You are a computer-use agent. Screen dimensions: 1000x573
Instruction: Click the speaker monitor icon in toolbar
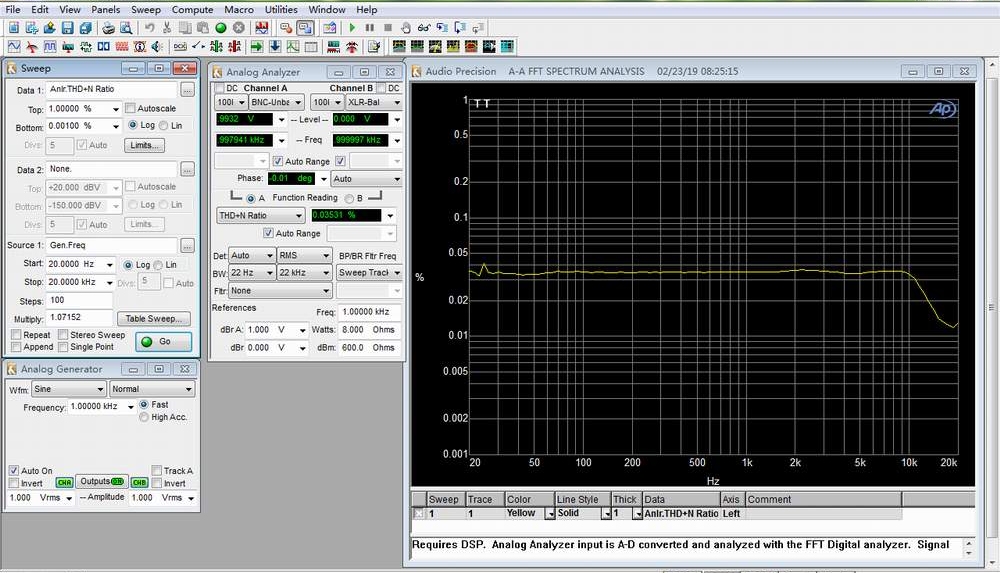point(158,47)
